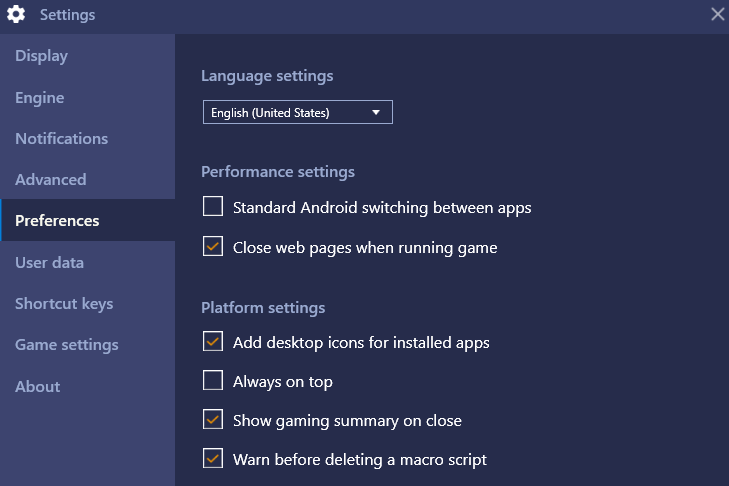
Task: Uncheck Close web pages when running game
Action: point(213,246)
